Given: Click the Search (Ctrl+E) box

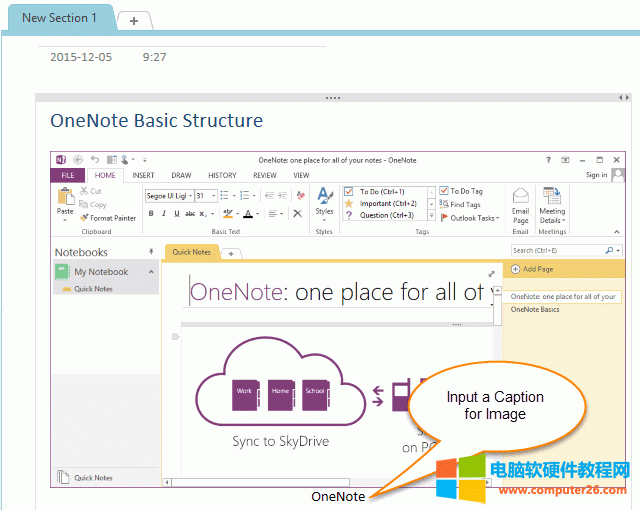Looking at the screenshot, I should pos(556,251).
